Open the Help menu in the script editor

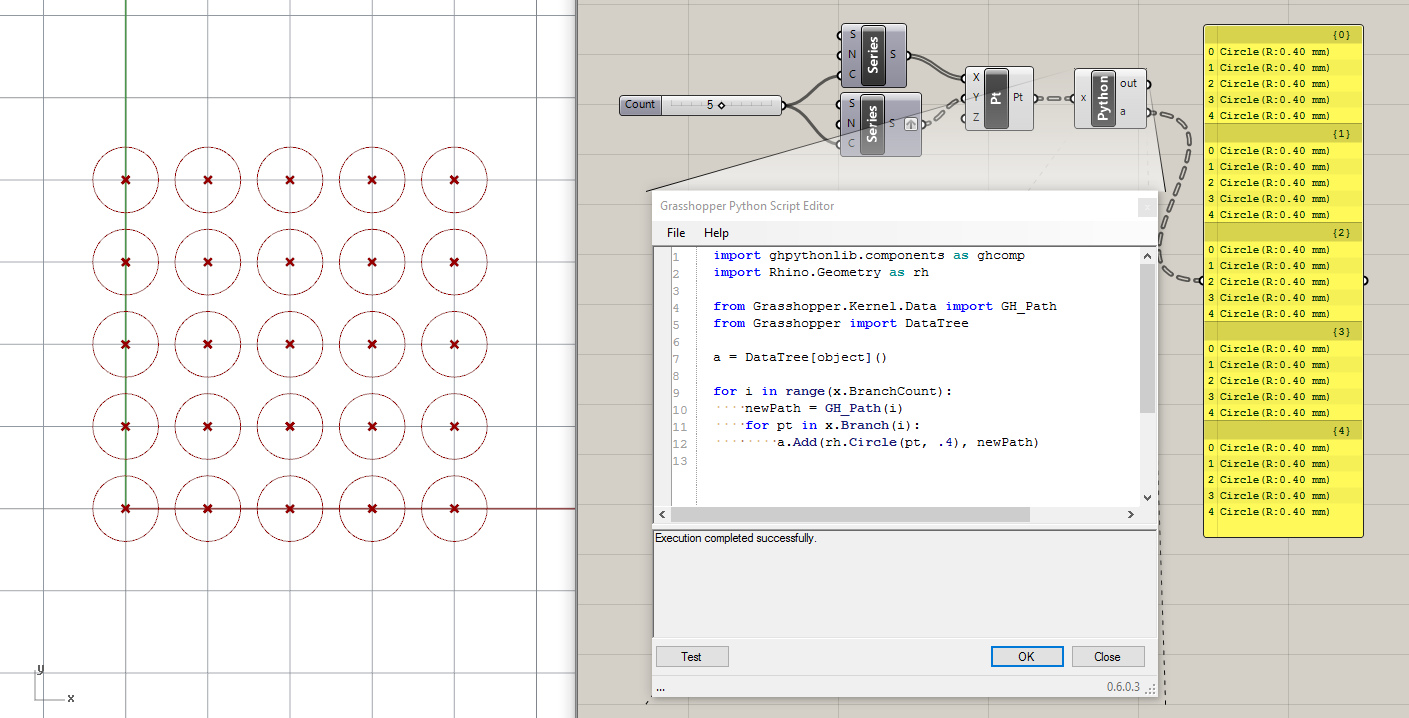click(716, 232)
